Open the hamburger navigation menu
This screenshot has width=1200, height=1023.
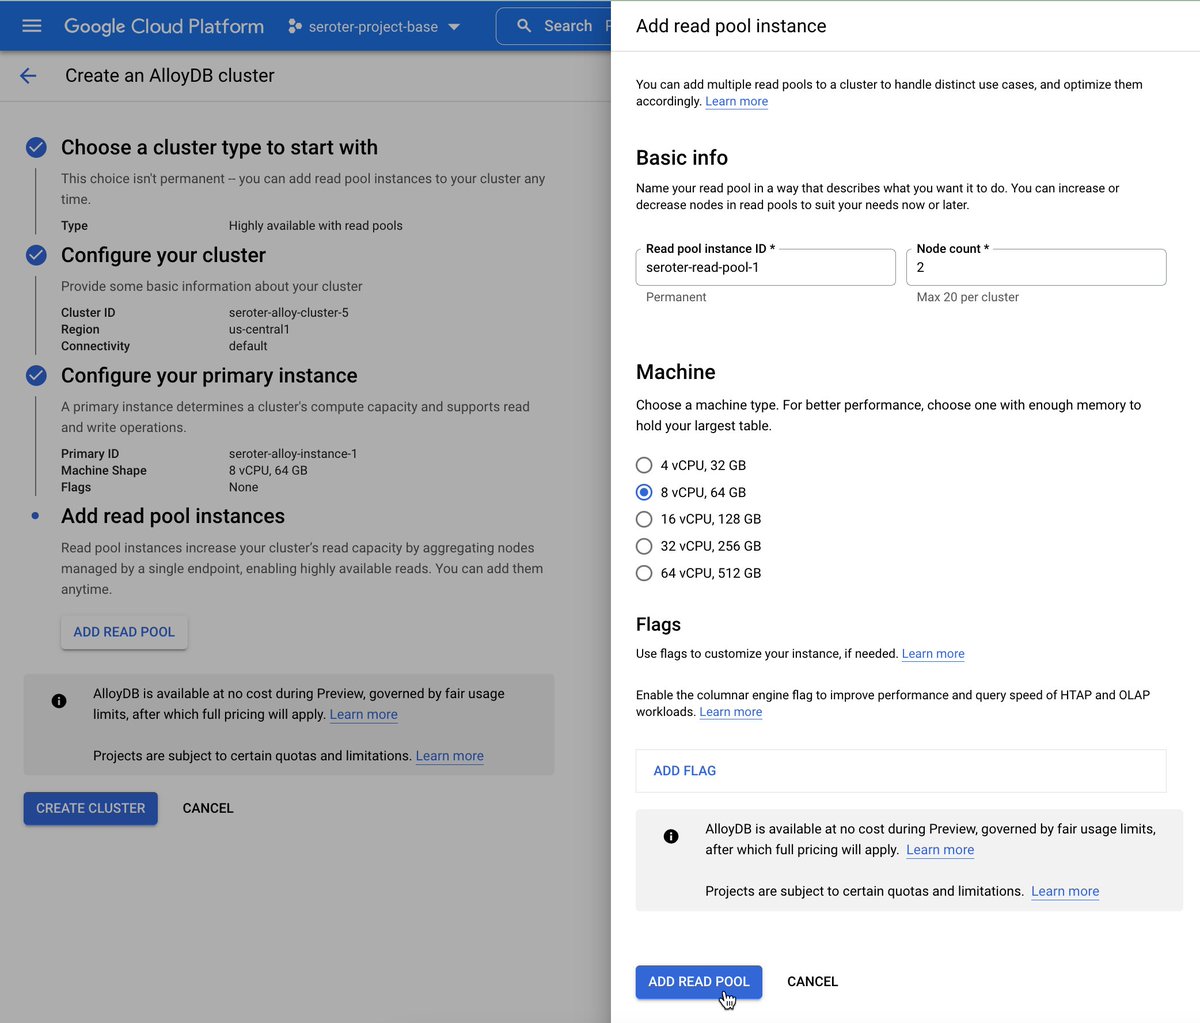coord(32,26)
